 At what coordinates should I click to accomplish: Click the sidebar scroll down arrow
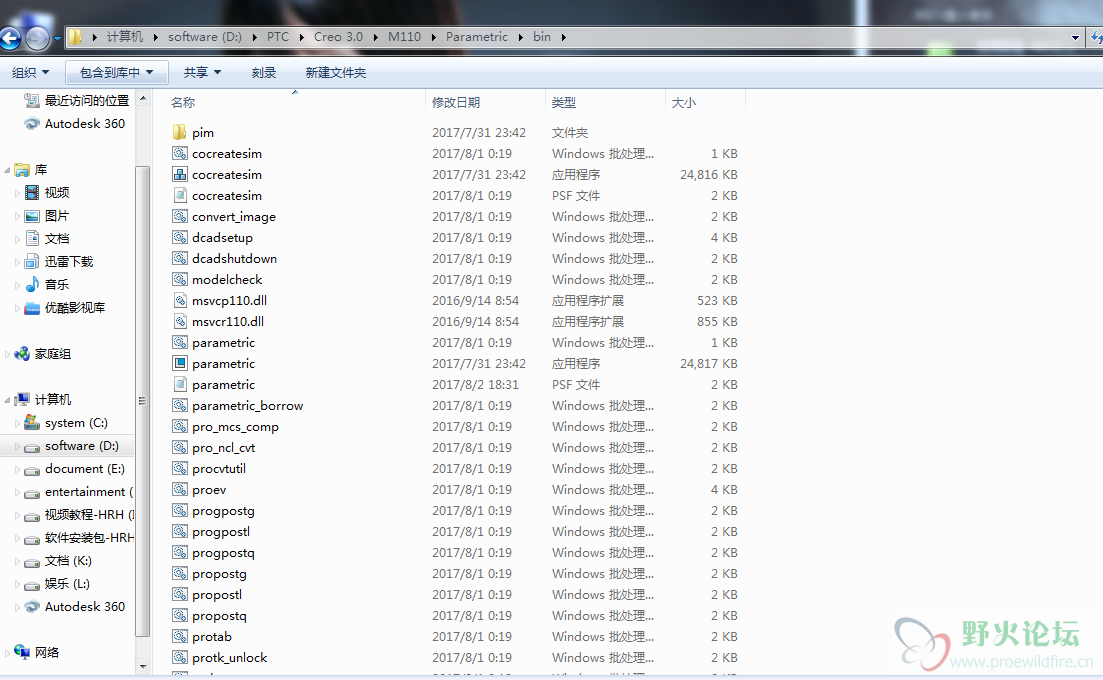tap(143, 666)
